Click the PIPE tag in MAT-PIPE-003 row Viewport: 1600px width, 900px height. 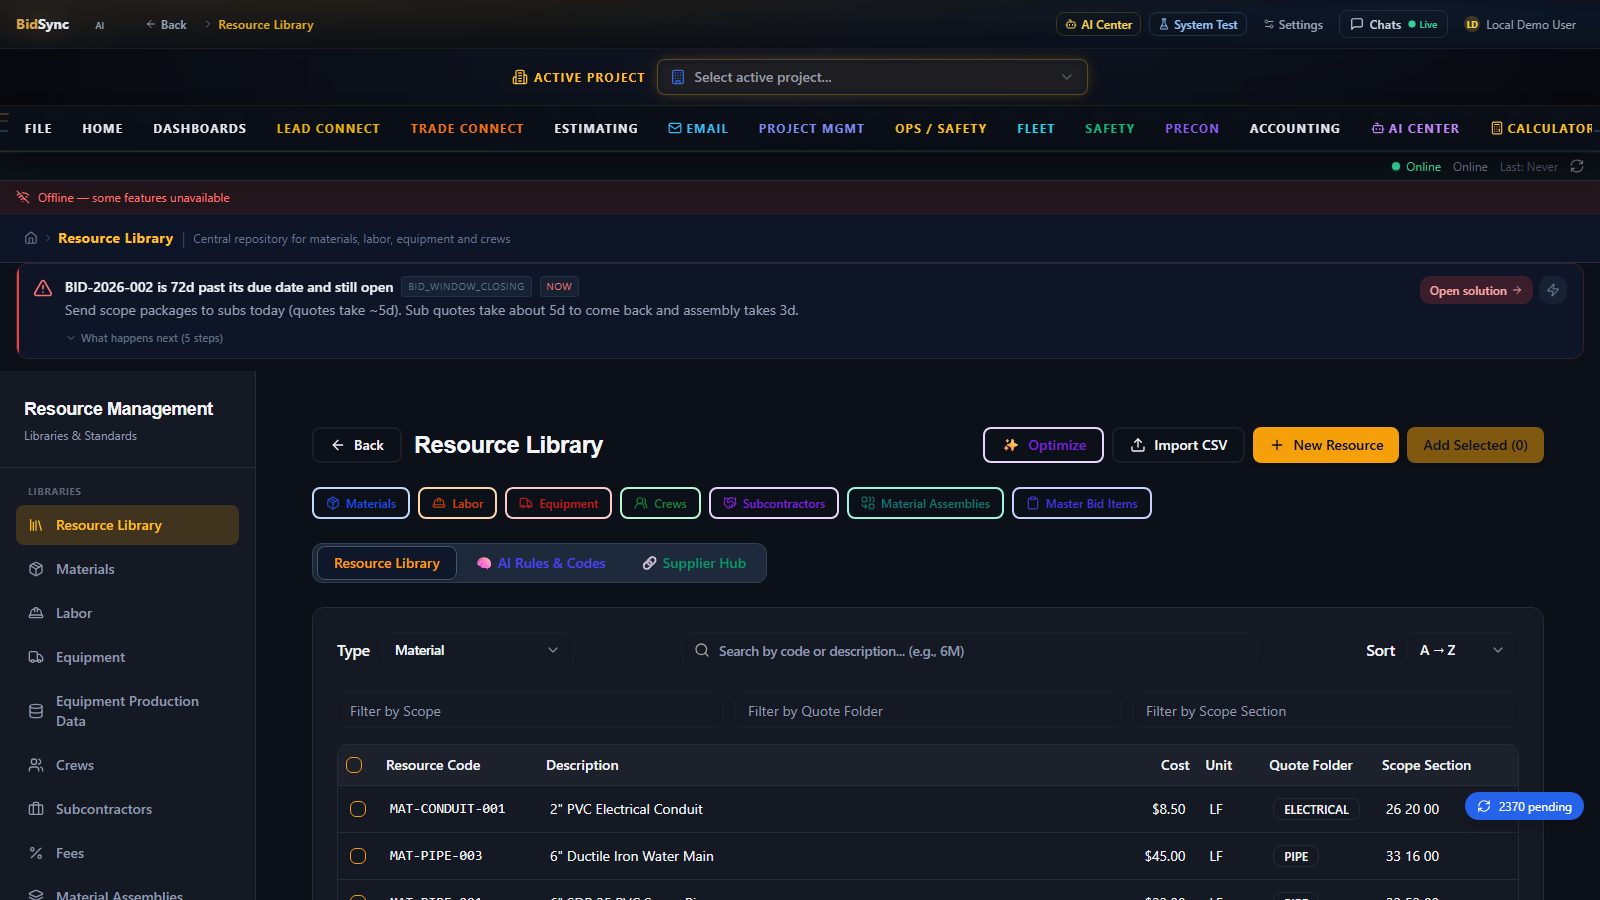[x=1296, y=856]
